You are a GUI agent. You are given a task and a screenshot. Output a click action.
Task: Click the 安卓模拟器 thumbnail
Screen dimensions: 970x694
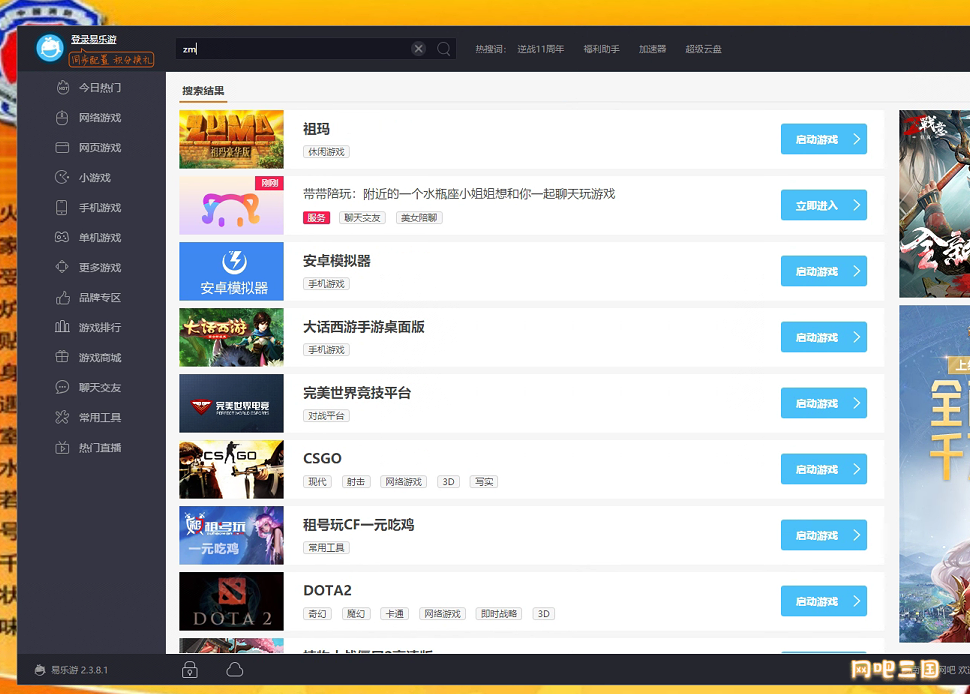pyautogui.click(x=231, y=271)
